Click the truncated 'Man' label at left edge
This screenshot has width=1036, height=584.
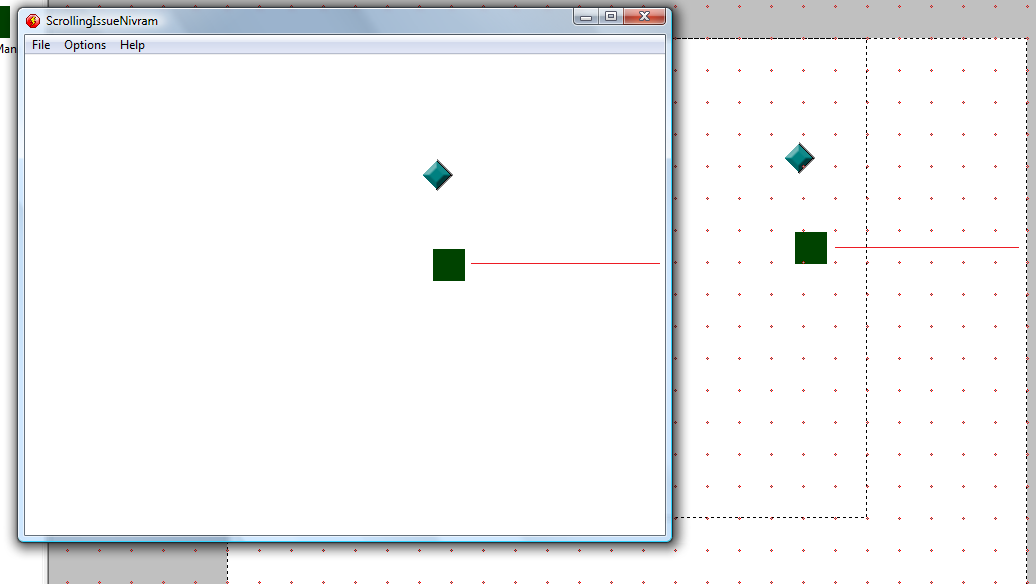(x=7, y=48)
